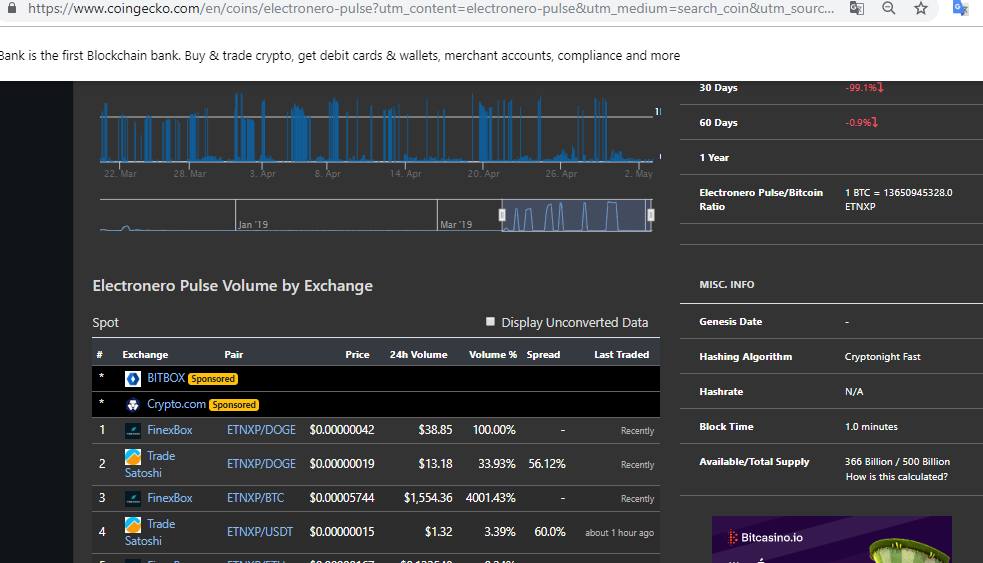This screenshot has width=983, height=563.
Task: Click the FinexBox logo in row 1
Action: point(133,431)
